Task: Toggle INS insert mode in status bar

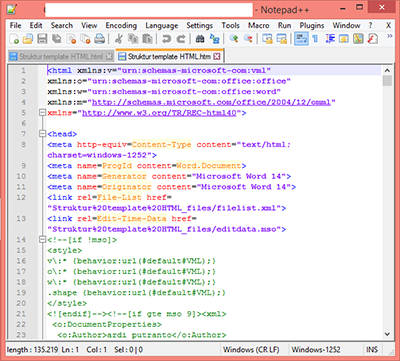Action: pos(372,350)
